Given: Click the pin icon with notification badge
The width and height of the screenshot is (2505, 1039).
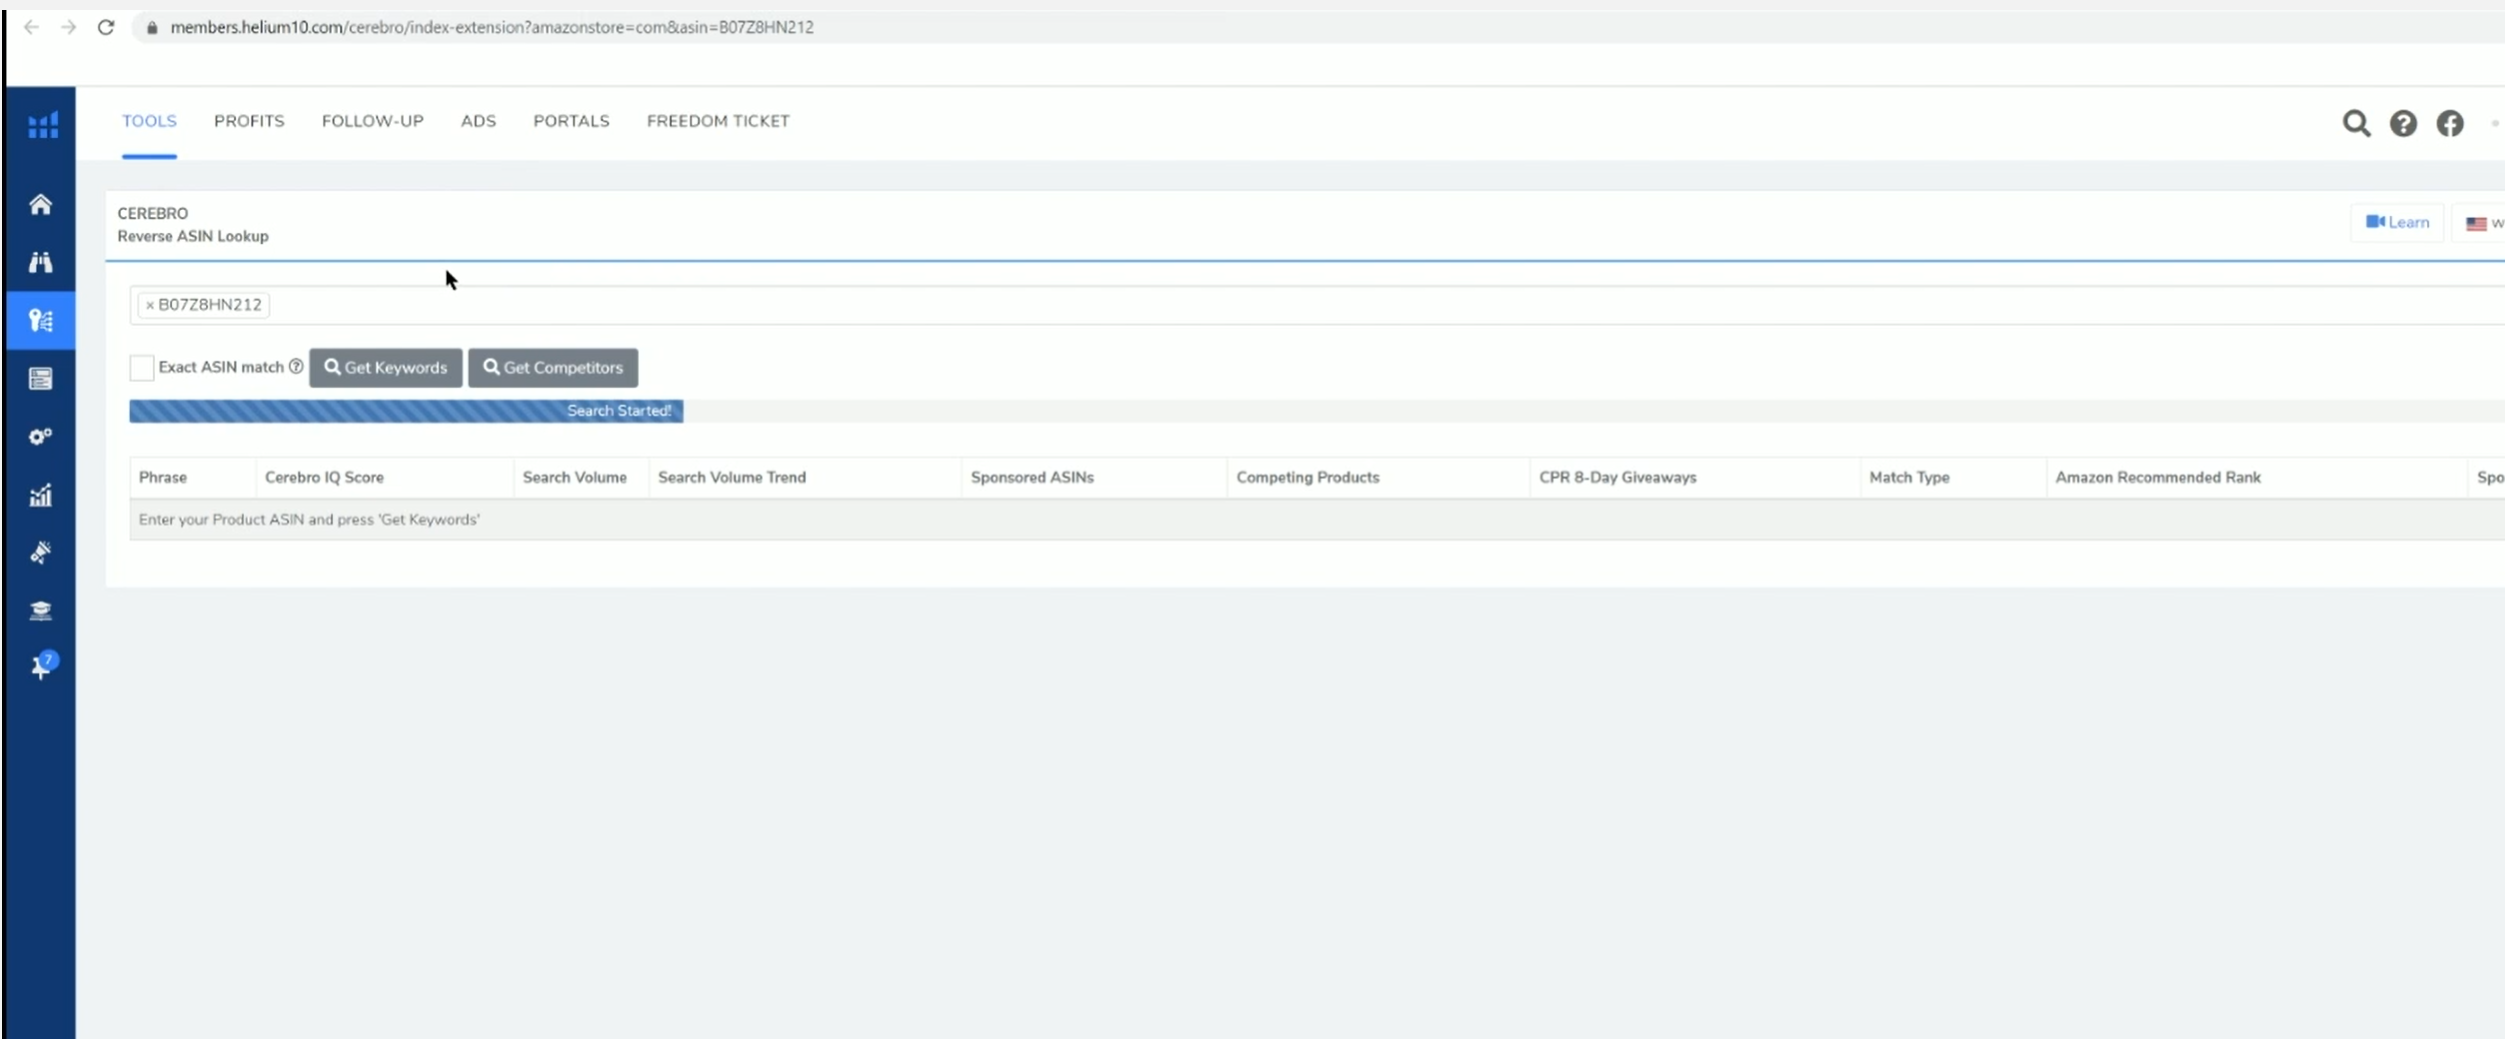Looking at the screenshot, I should pos(42,667).
